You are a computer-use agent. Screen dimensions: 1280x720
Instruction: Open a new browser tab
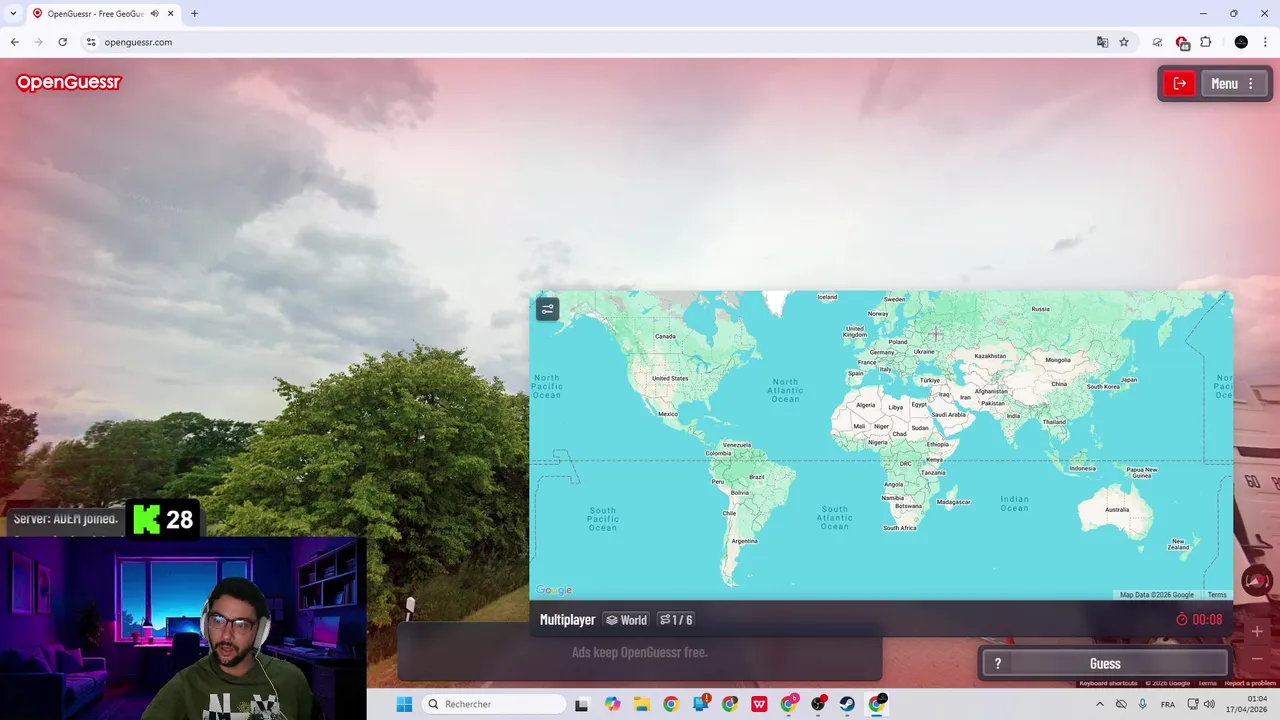[x=194, y=13]
